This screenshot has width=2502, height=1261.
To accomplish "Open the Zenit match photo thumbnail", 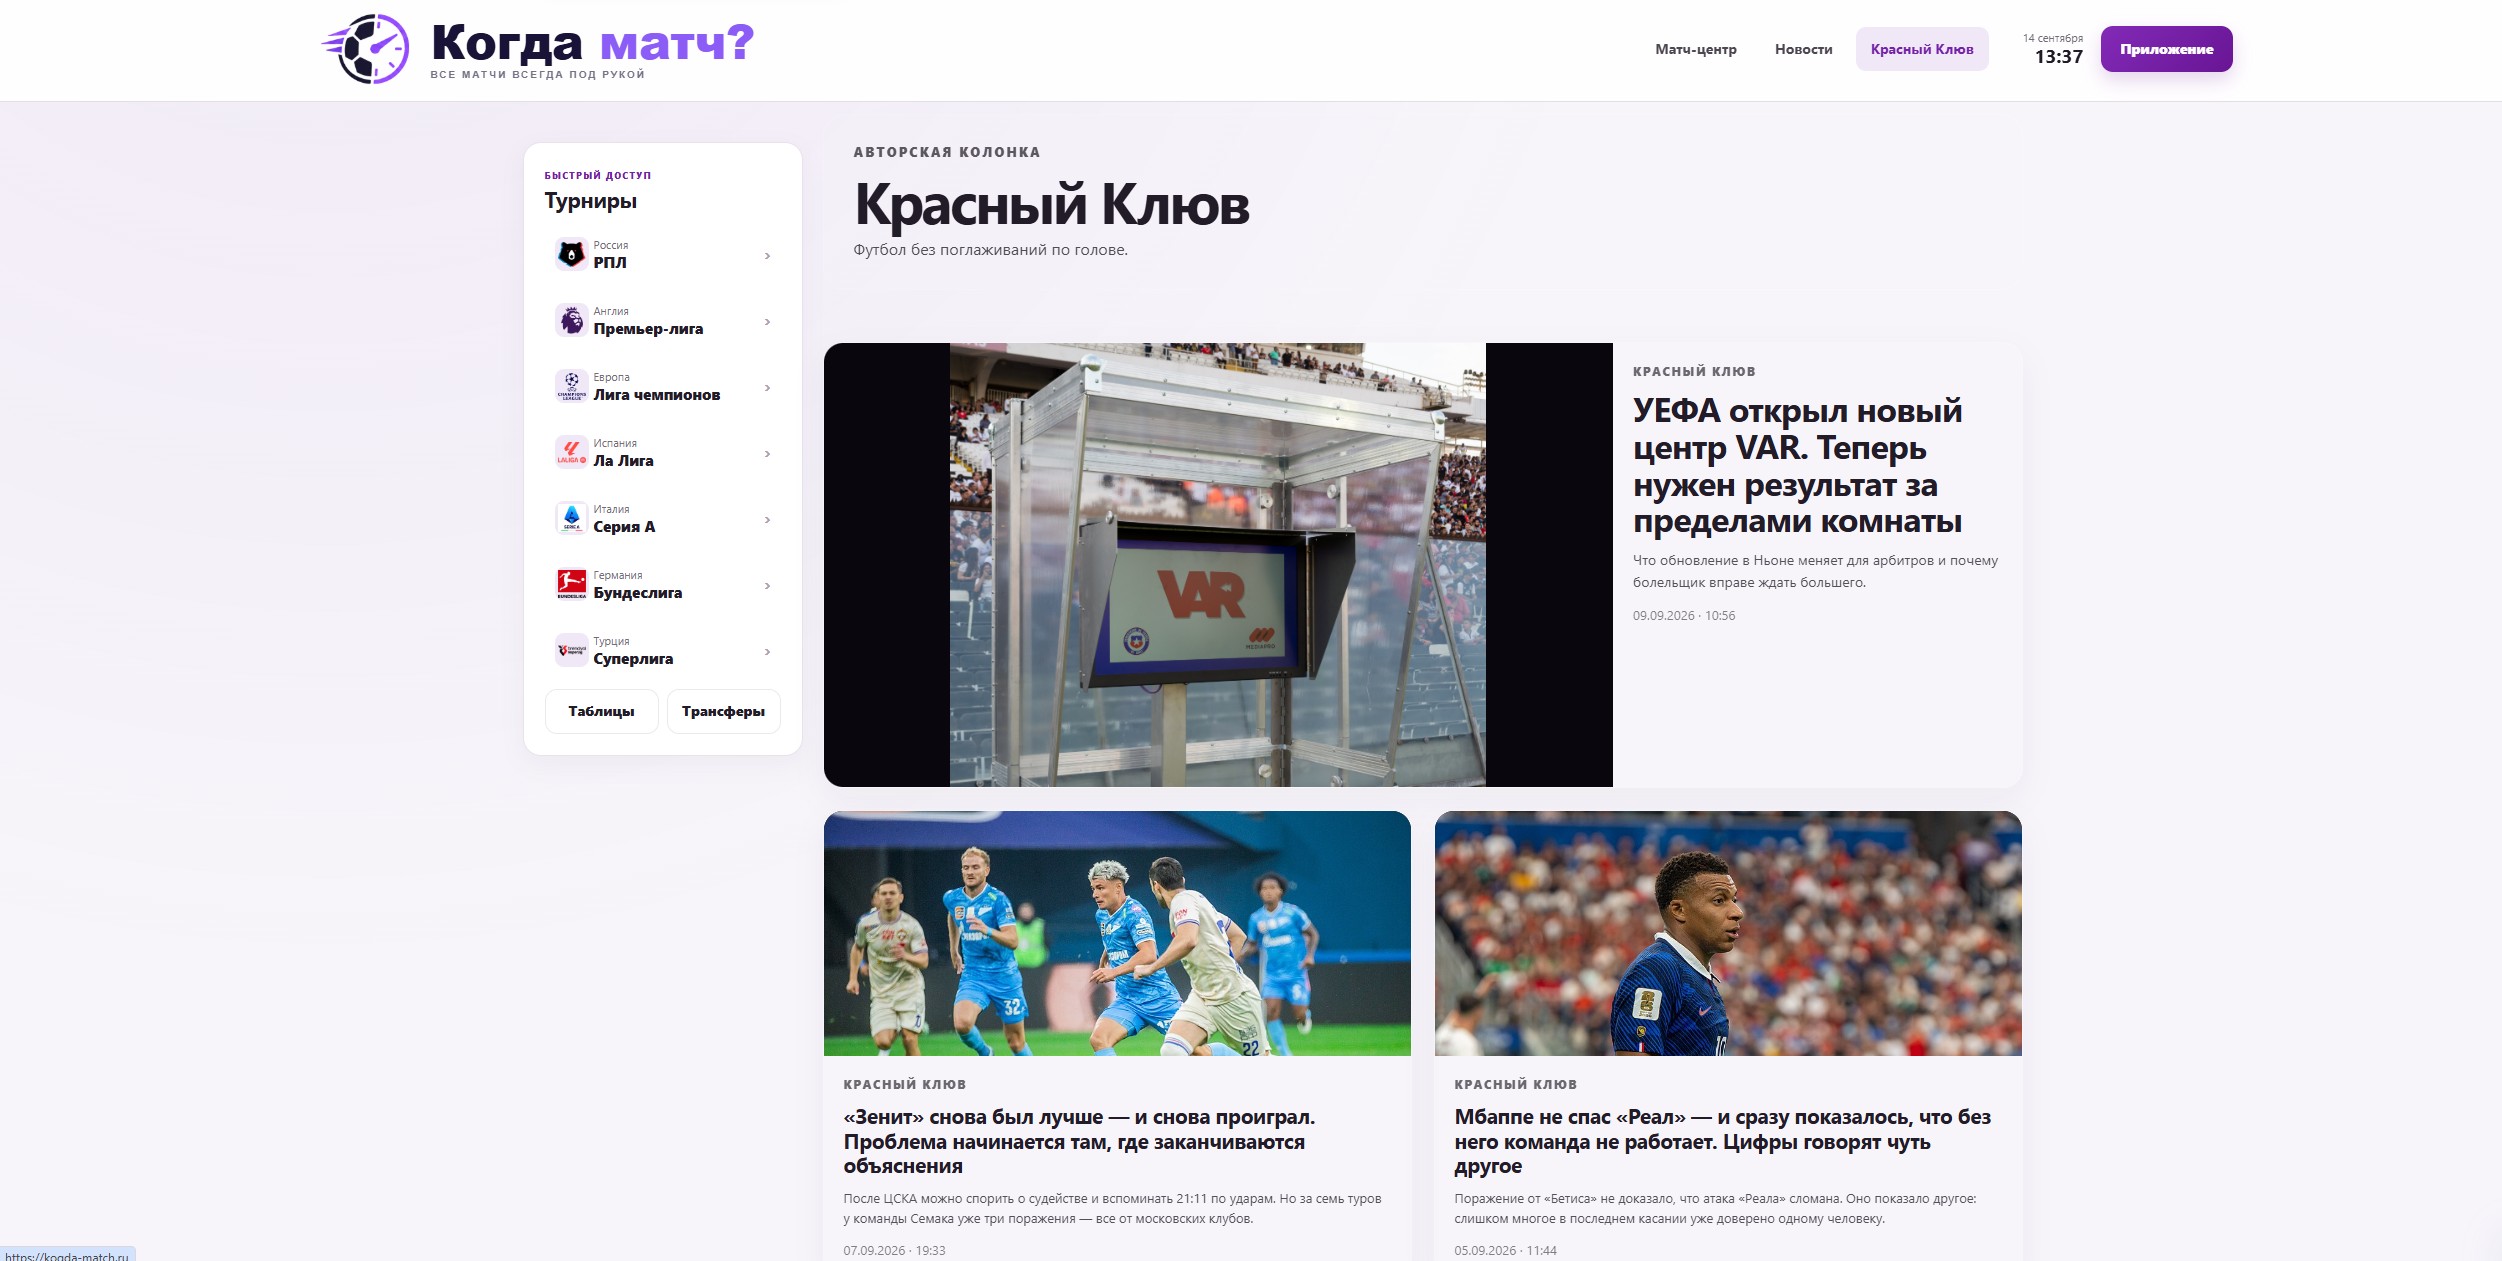I will point(1117,933).
